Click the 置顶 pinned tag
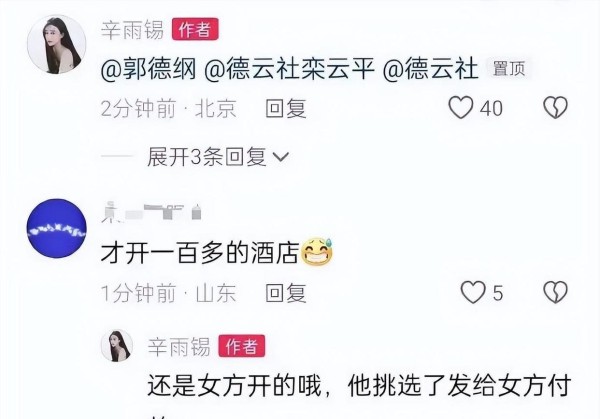Screen dimensions: 600x419 pos(509,69)
